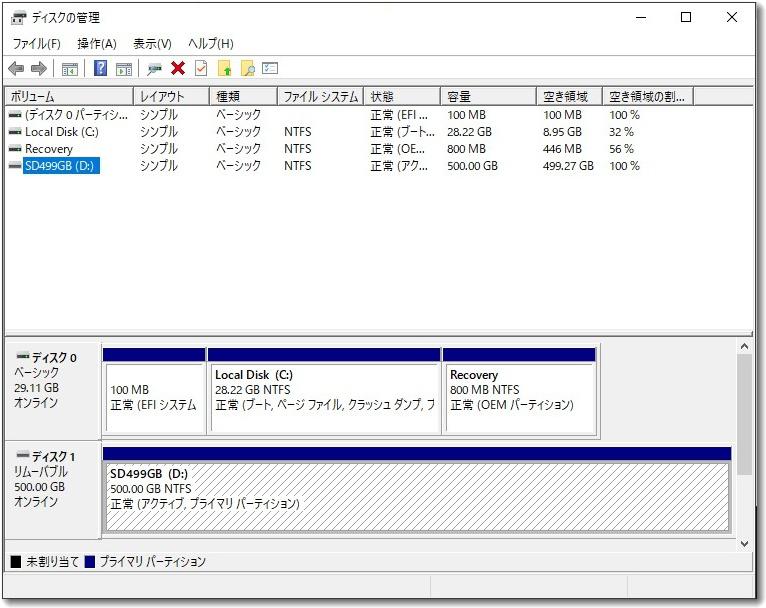The height and width of the screenshot is (608, 766).
Task: Click the red X delete icon
Action: tap(178, 69)
